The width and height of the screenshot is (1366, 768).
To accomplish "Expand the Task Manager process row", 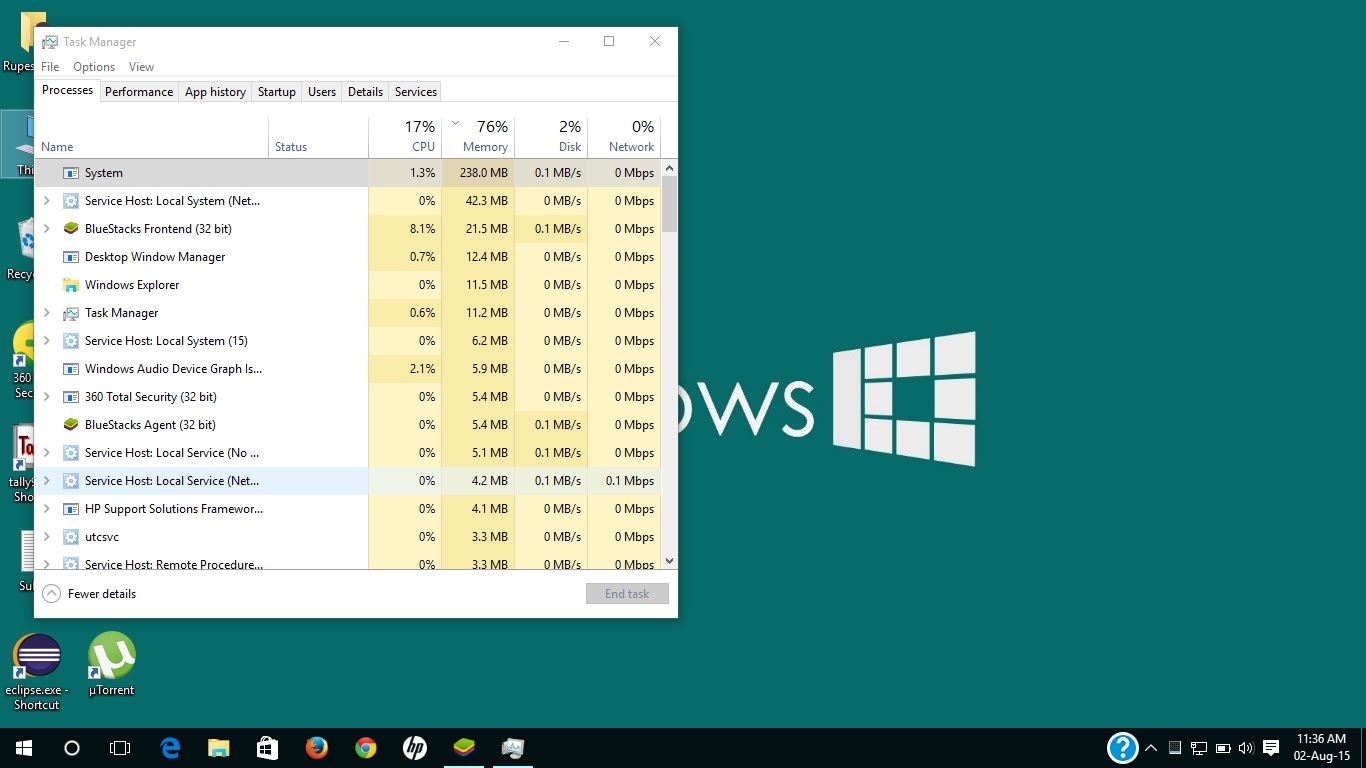I will pyautogui.click(x=46, y=313).
